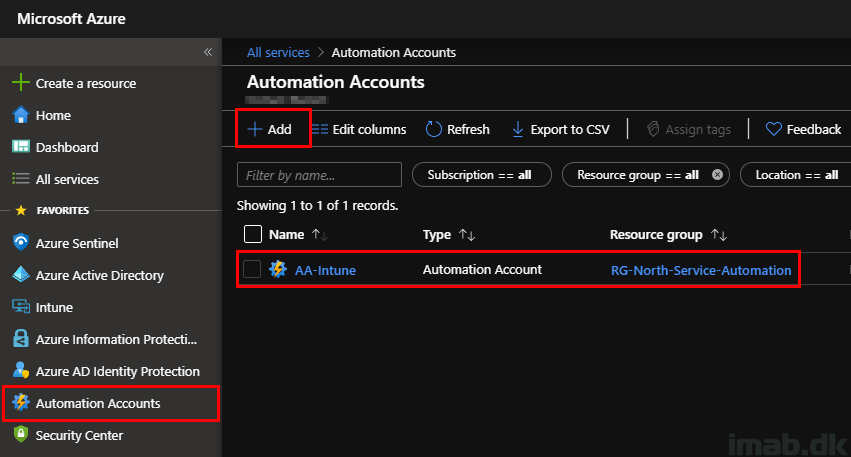851x457 pixels.
Task: Export the list to CSV
Action: [570, 130]
